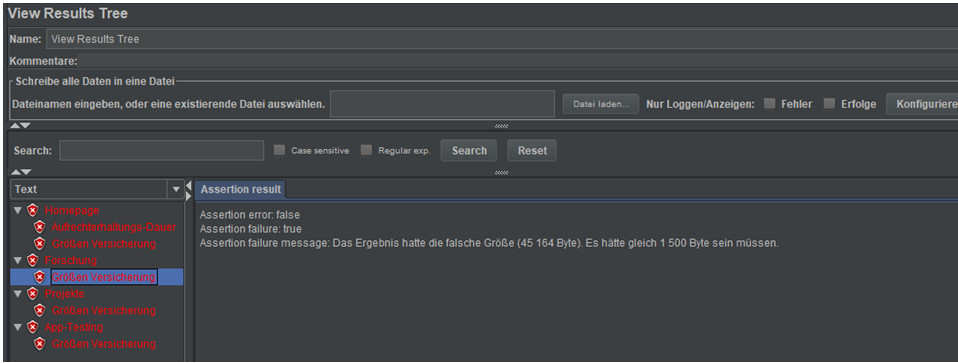Click the error shield icon beside Forschung
The width and height of the screenshot is (958, 363).
click(x=33, y=260)
